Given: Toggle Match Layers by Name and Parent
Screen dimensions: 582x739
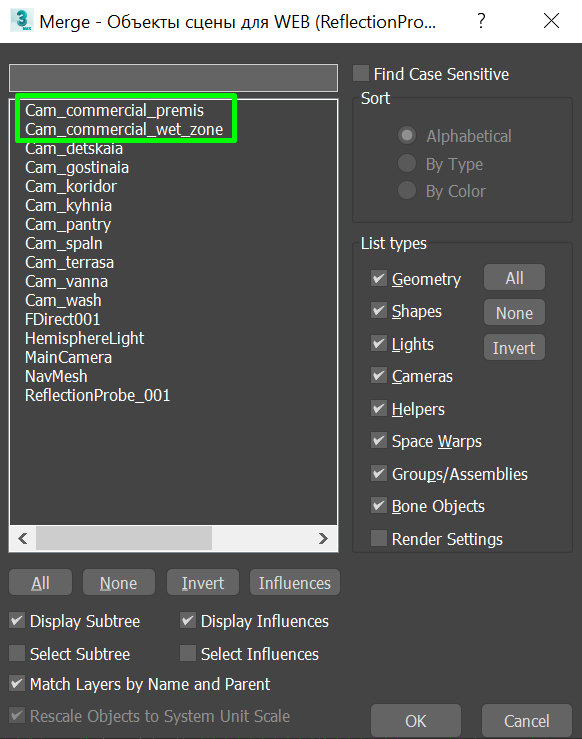Looking at the screenshot, I should click(x=17, y=683).
